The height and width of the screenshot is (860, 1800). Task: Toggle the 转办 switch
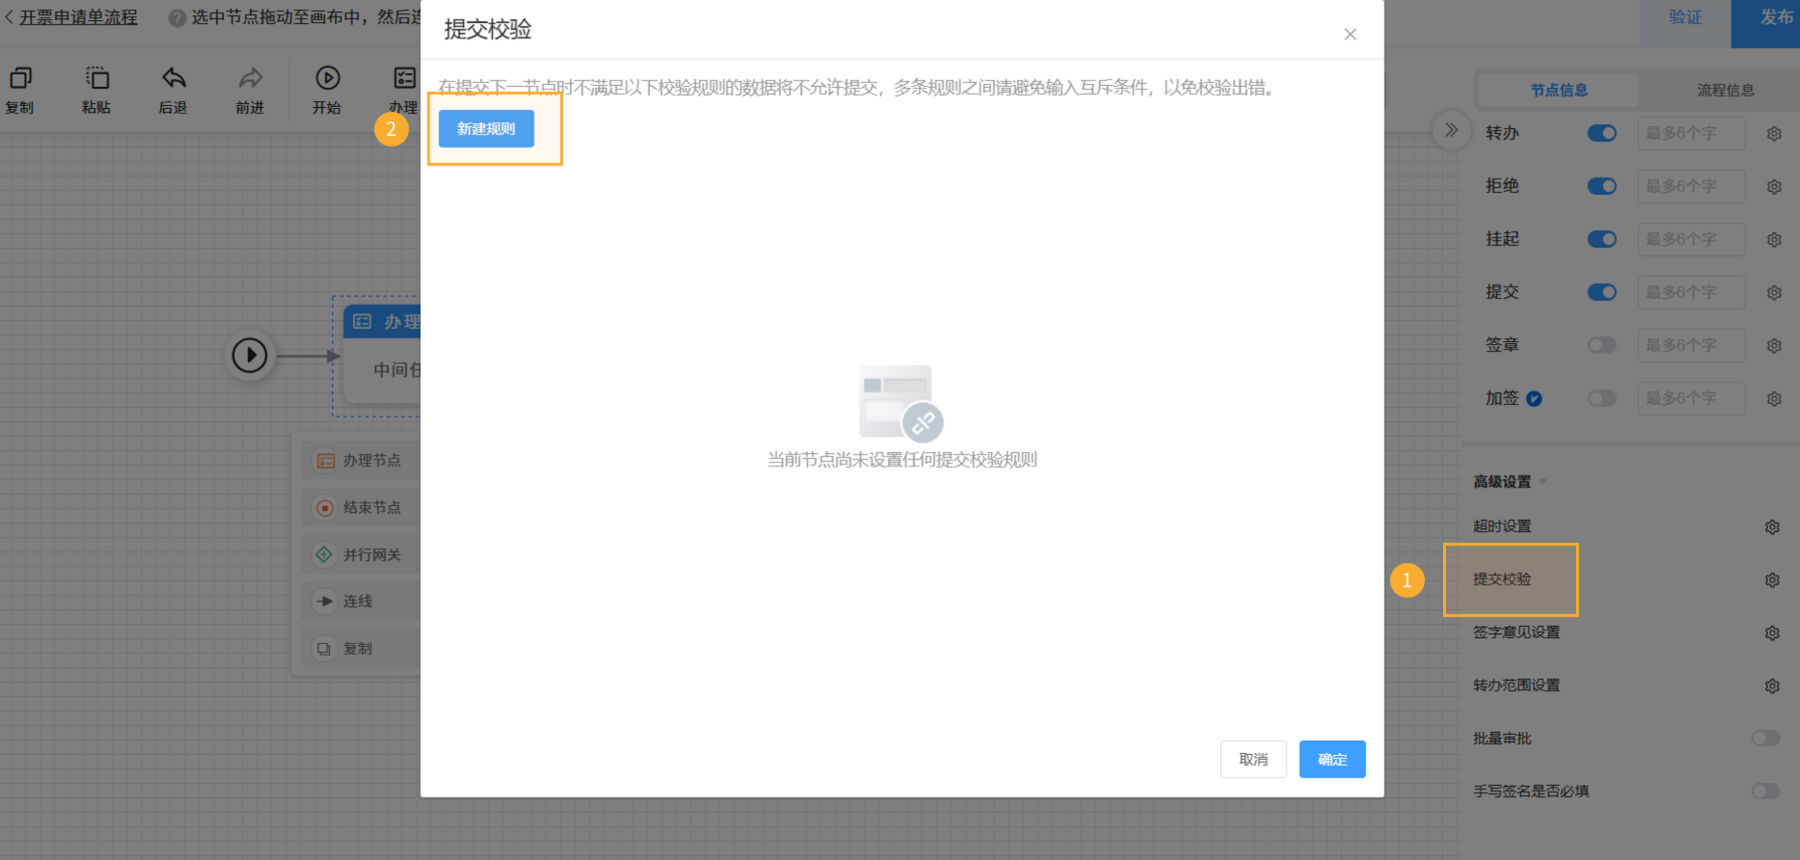[x=1602, y=133]
